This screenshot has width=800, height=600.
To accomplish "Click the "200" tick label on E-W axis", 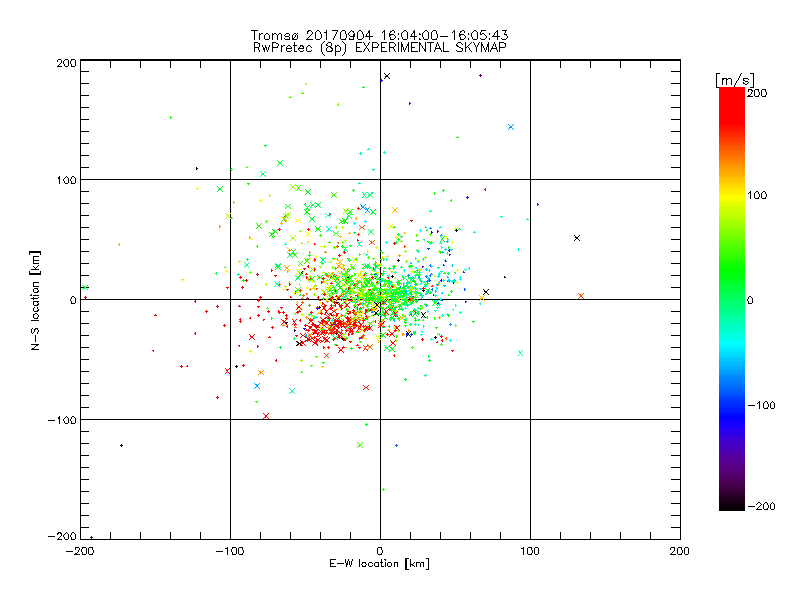I will pos(680,551).
